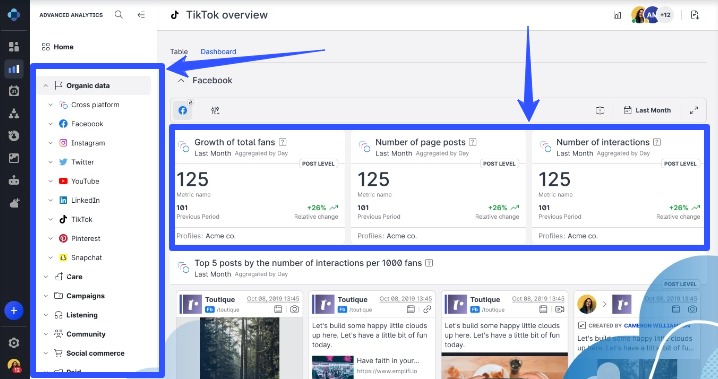The height and width of the screenshot is (379, 718).
Task: Open the hierarchy icon in left rail
Action: point(14,113)
